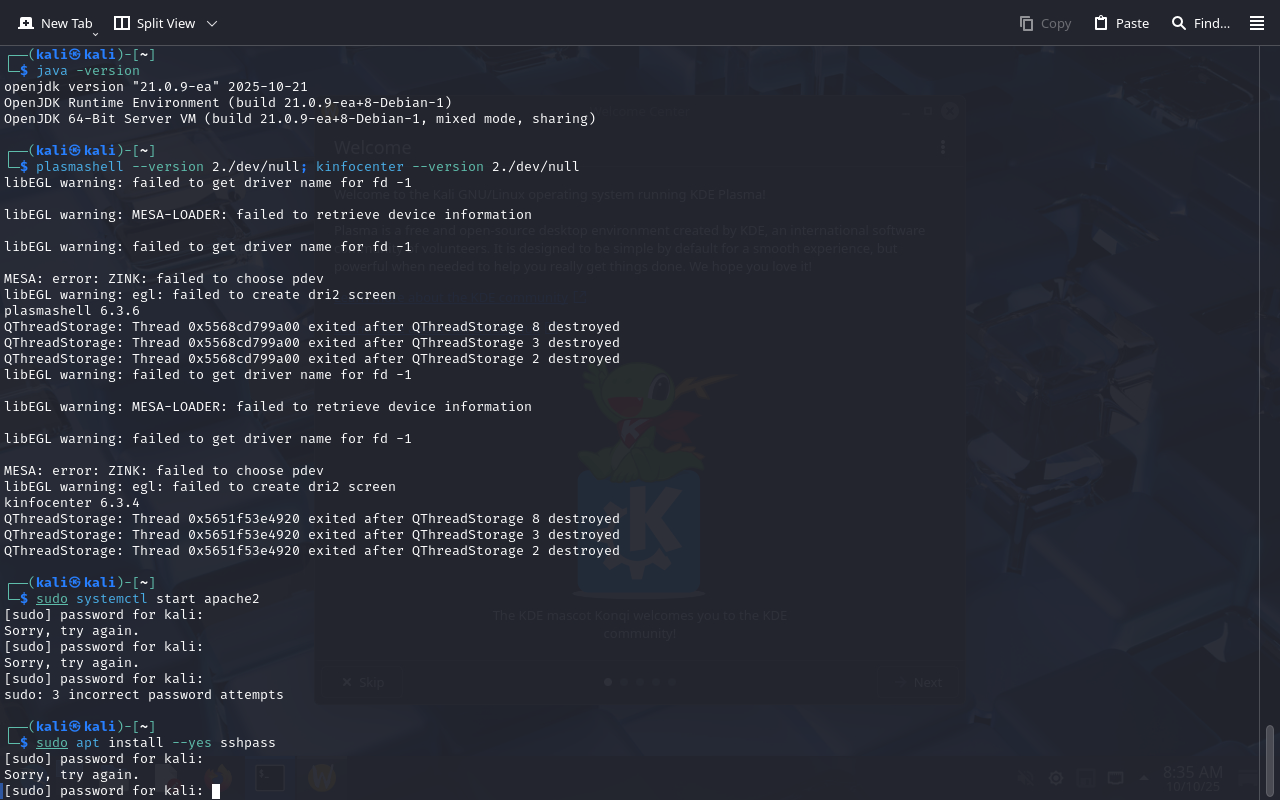Click the 'apt install --yes sshpass' command
The image size is (1280, 800).
coord(175,743)
